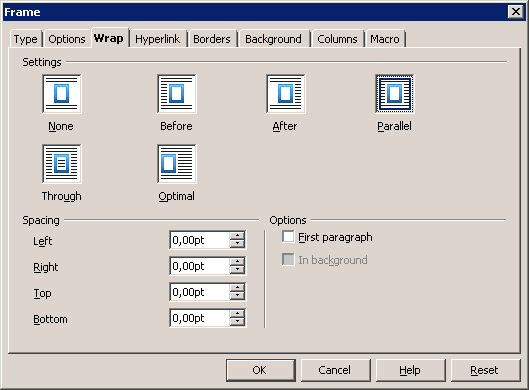Choose the Through wrap icon
The image size is (529, 390).
click(62, 164)
